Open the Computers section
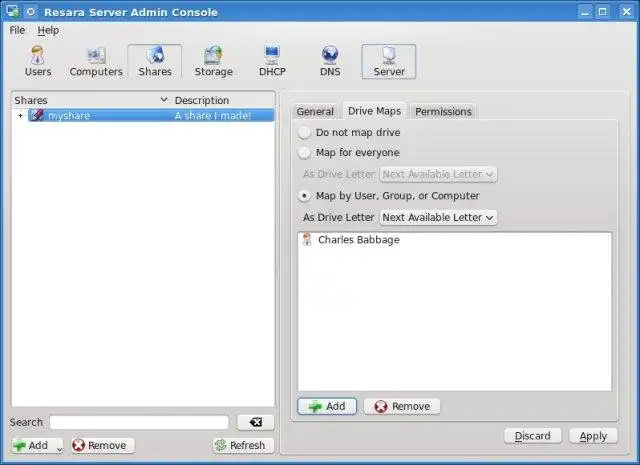Screen dimensions: 640x465 coord(96,61)
